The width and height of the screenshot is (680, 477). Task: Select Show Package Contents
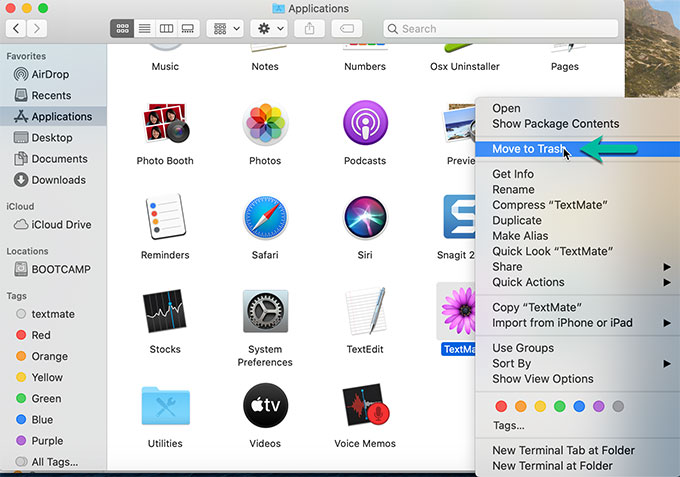pyautogui.click(x=555, y=124)
